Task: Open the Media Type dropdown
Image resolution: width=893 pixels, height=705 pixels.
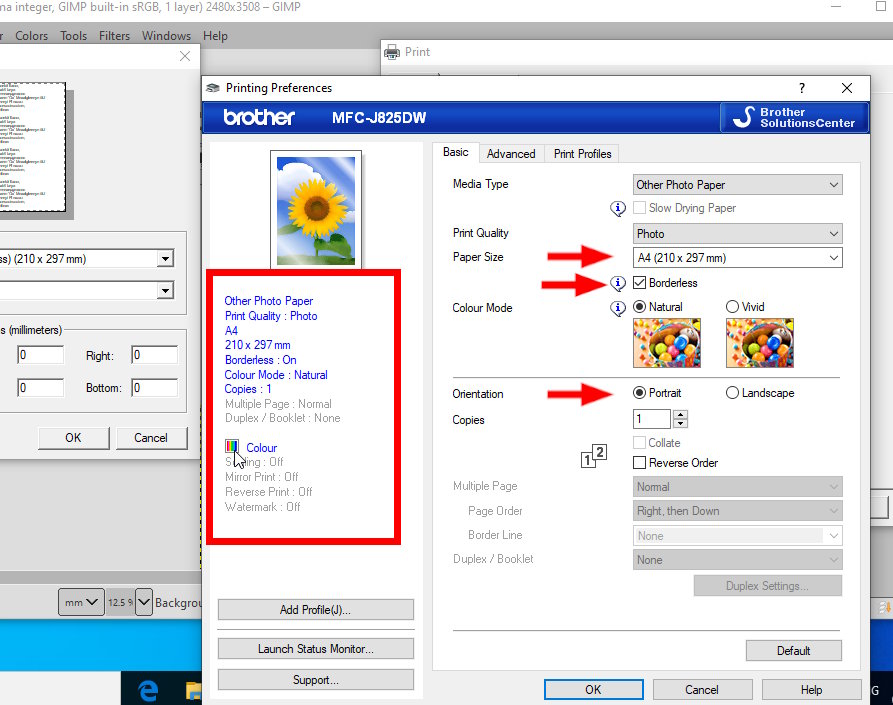Action: 738,185
